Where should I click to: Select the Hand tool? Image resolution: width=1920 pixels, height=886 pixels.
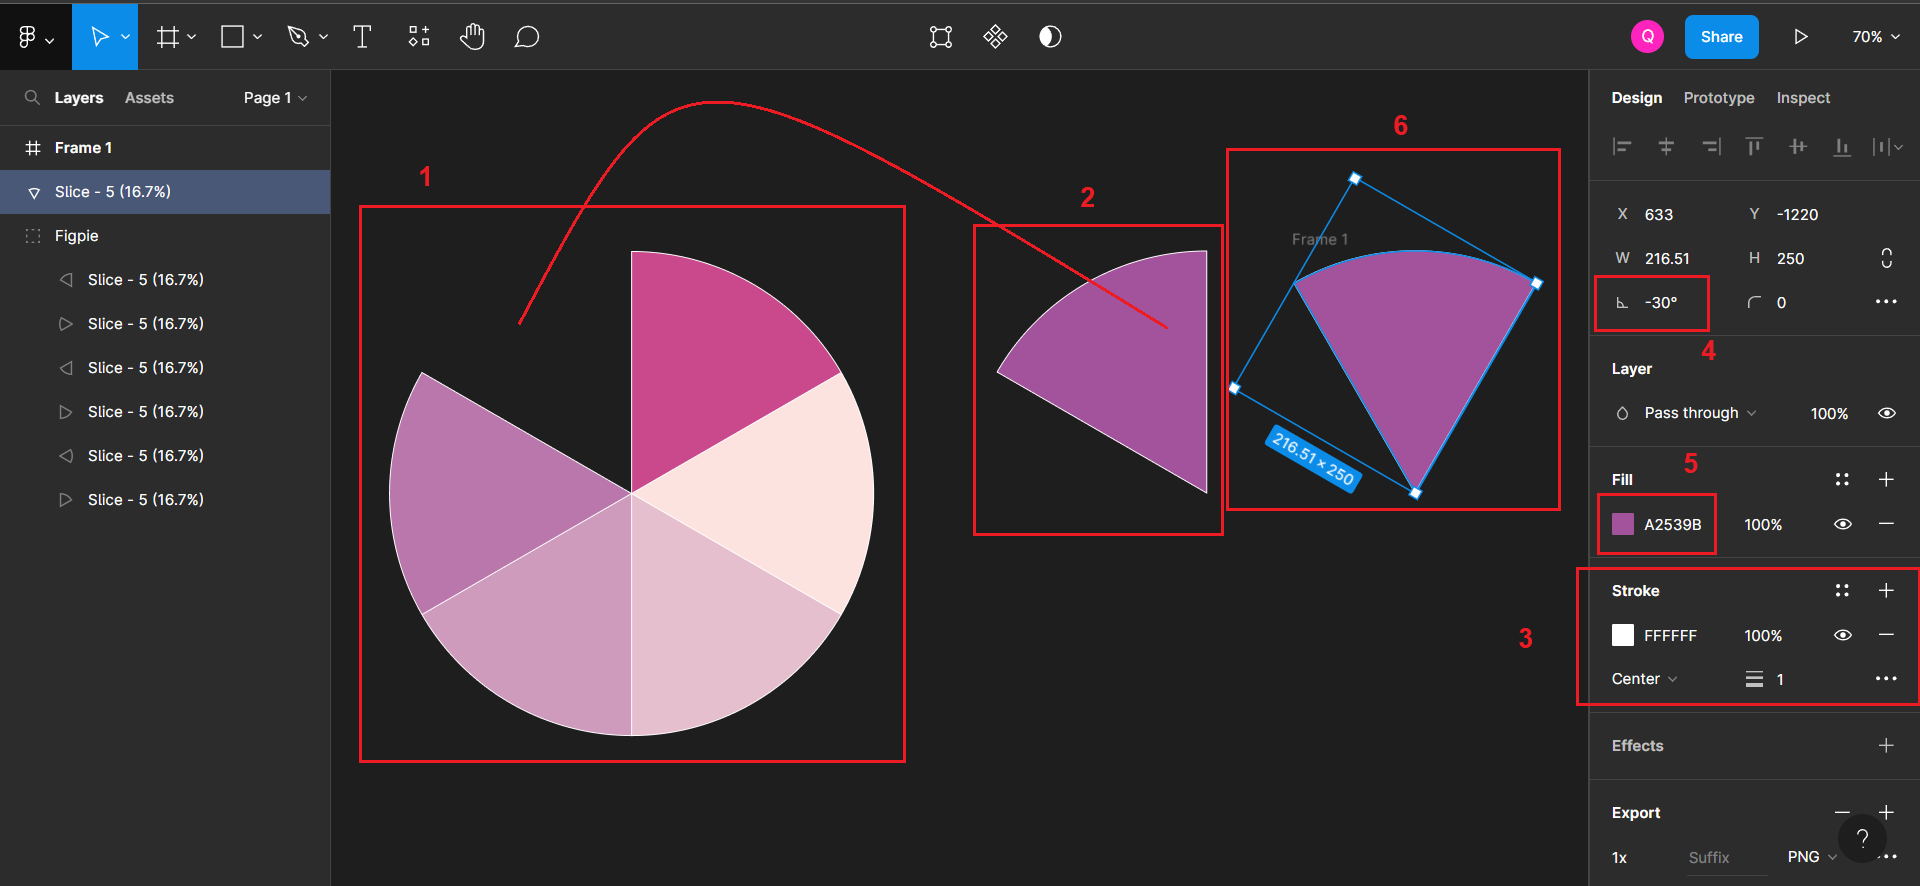coord(472,37)
